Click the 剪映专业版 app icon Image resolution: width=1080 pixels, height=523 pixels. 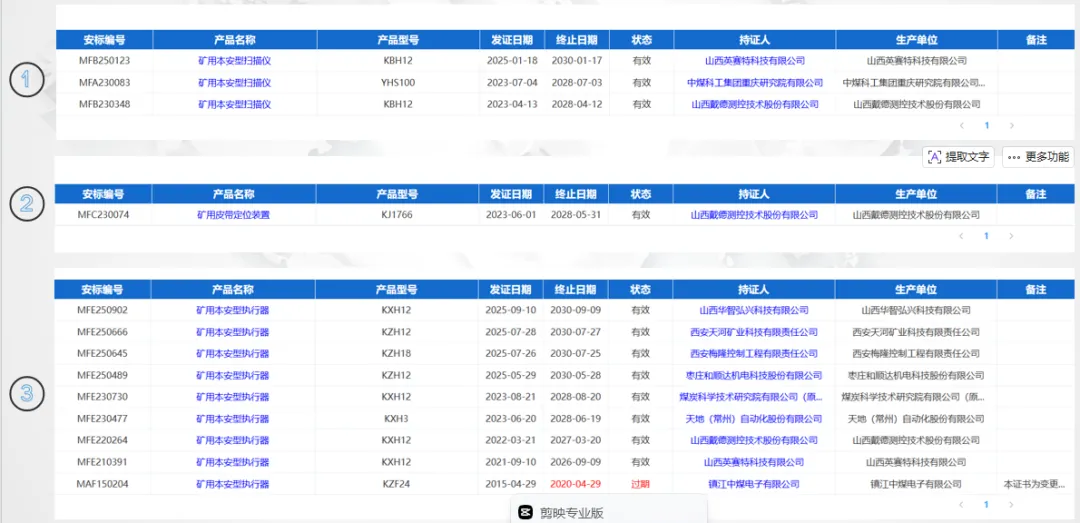pyautogui.click(x=525, y=513)
